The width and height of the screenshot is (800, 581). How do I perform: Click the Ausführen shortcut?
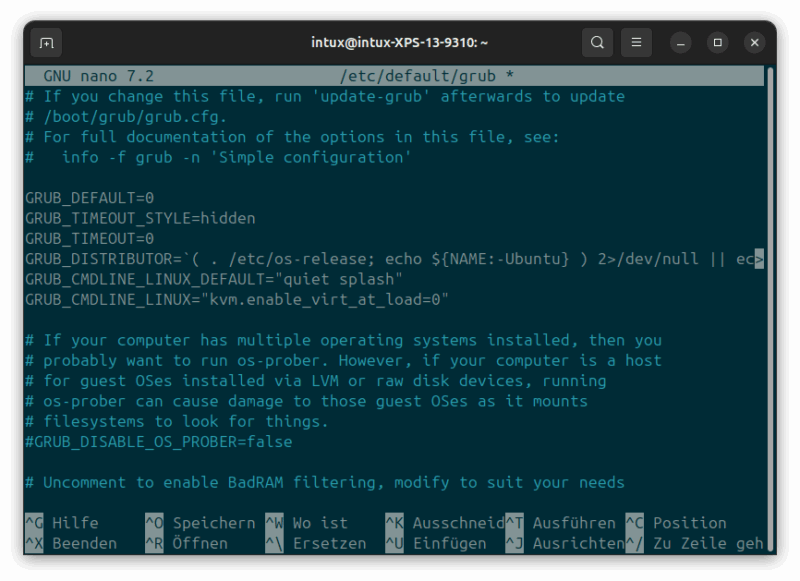(x=575, y=522)
